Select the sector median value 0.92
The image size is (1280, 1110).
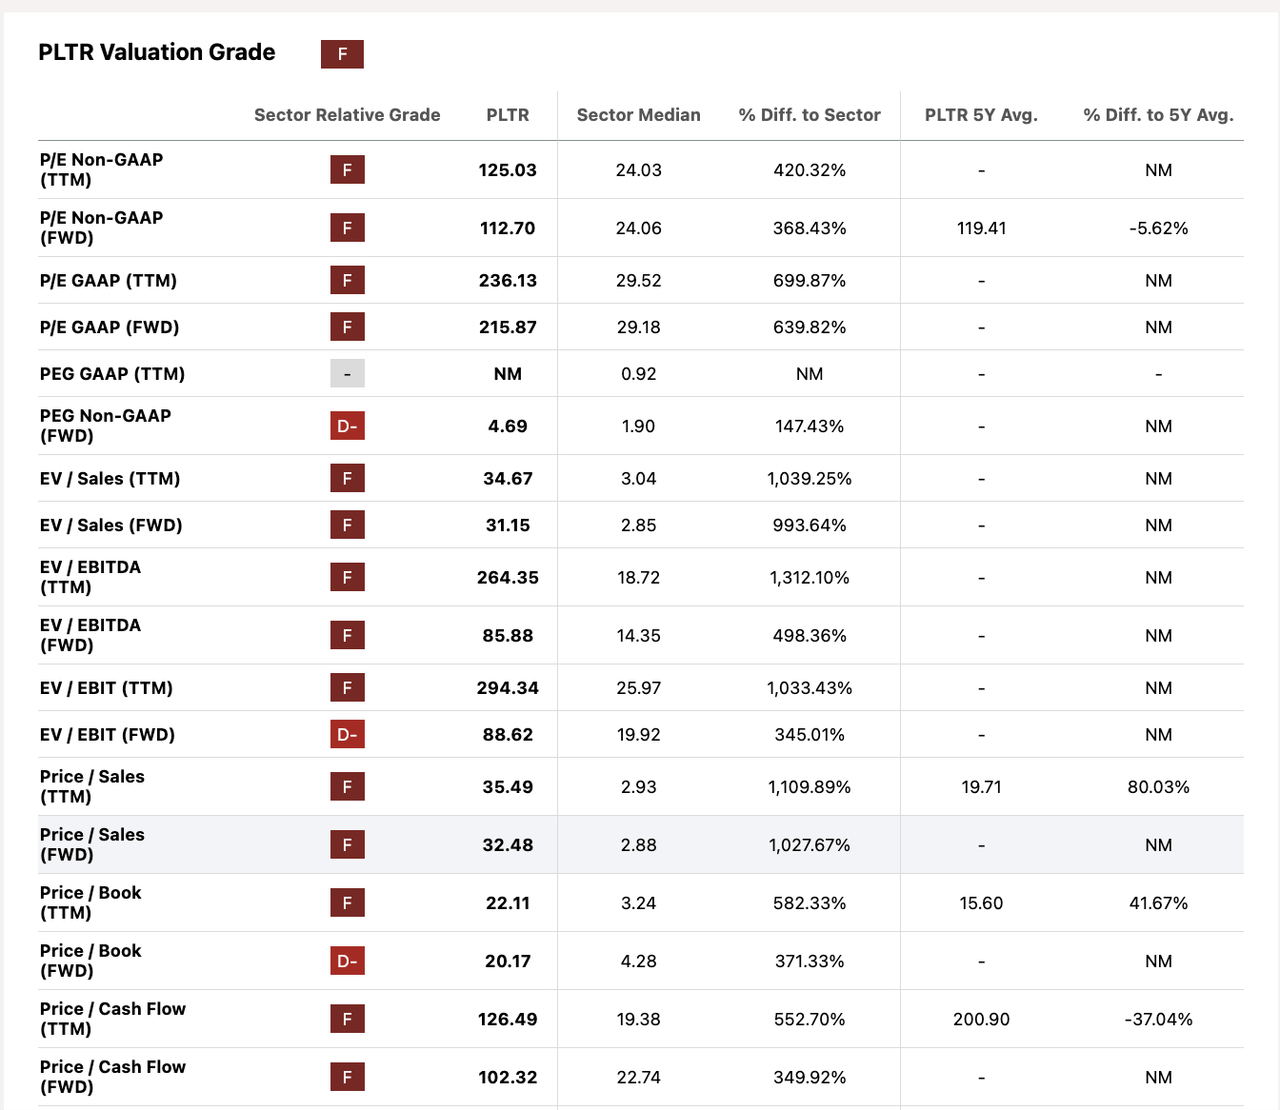(x=639, y=374)
